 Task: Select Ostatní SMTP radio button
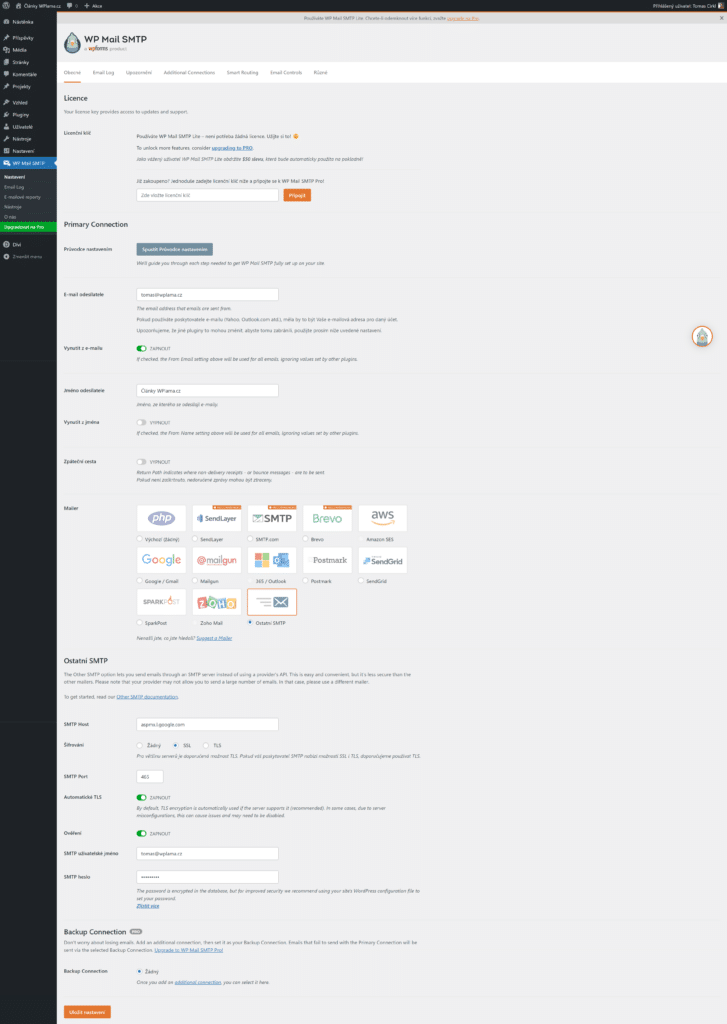[250, 622]
